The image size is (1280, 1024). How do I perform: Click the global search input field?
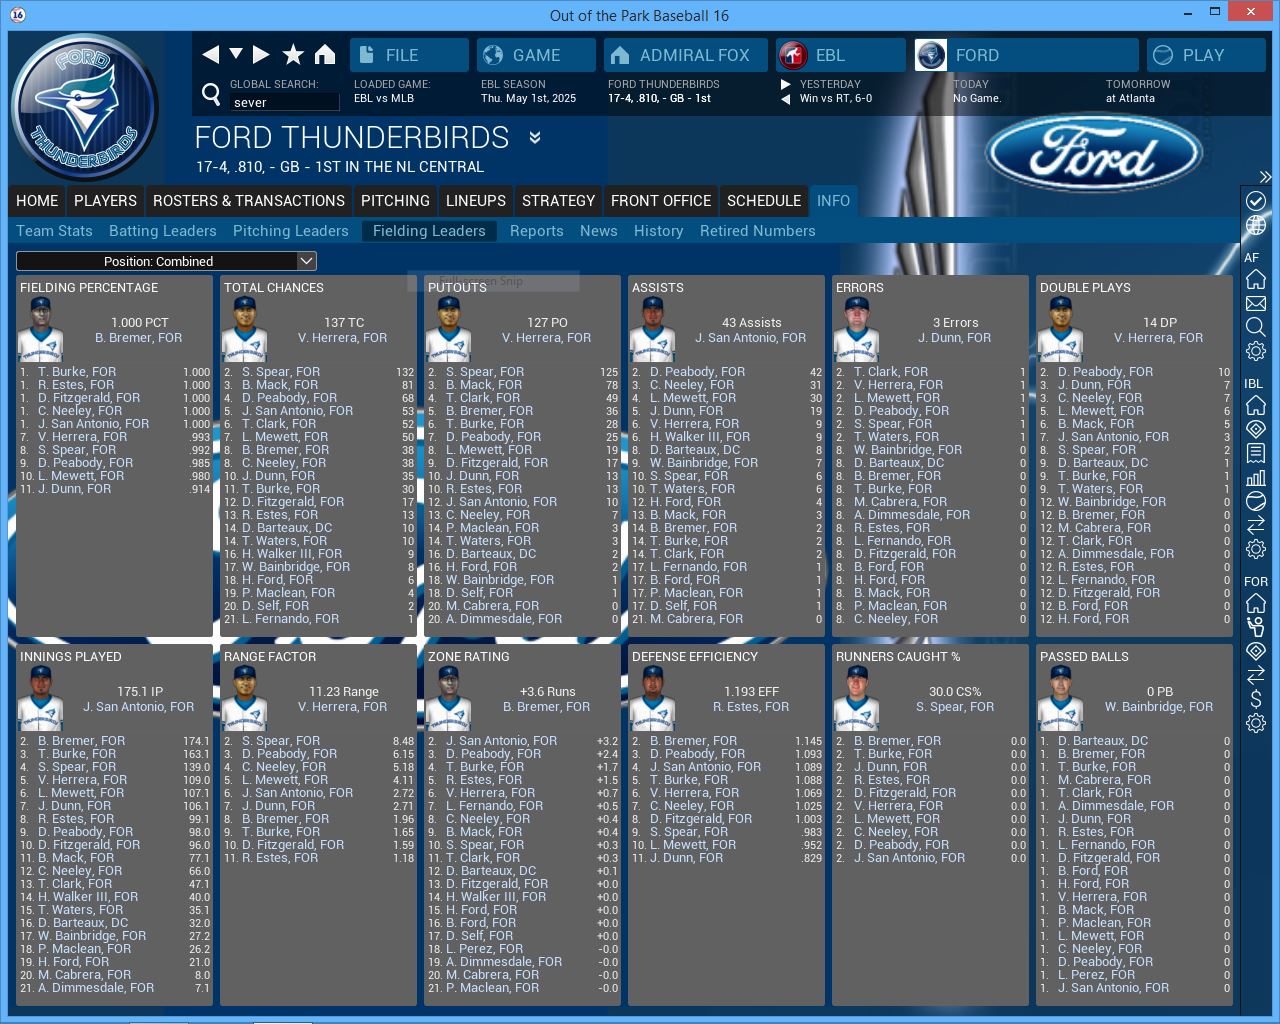tap(285, 102)
